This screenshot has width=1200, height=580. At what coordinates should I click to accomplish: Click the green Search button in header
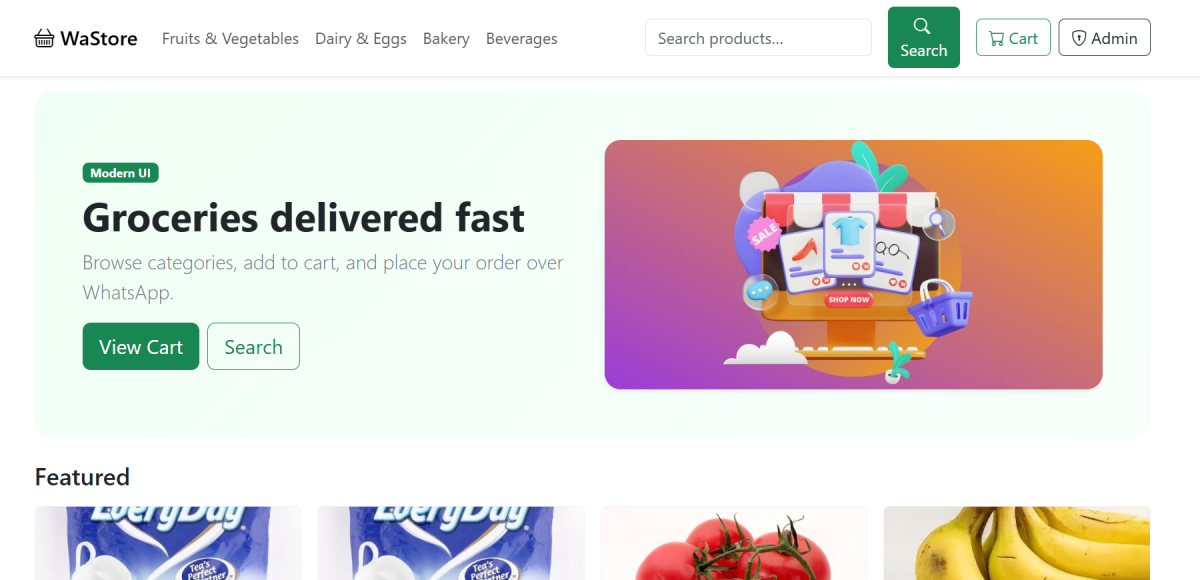[924, 38]
